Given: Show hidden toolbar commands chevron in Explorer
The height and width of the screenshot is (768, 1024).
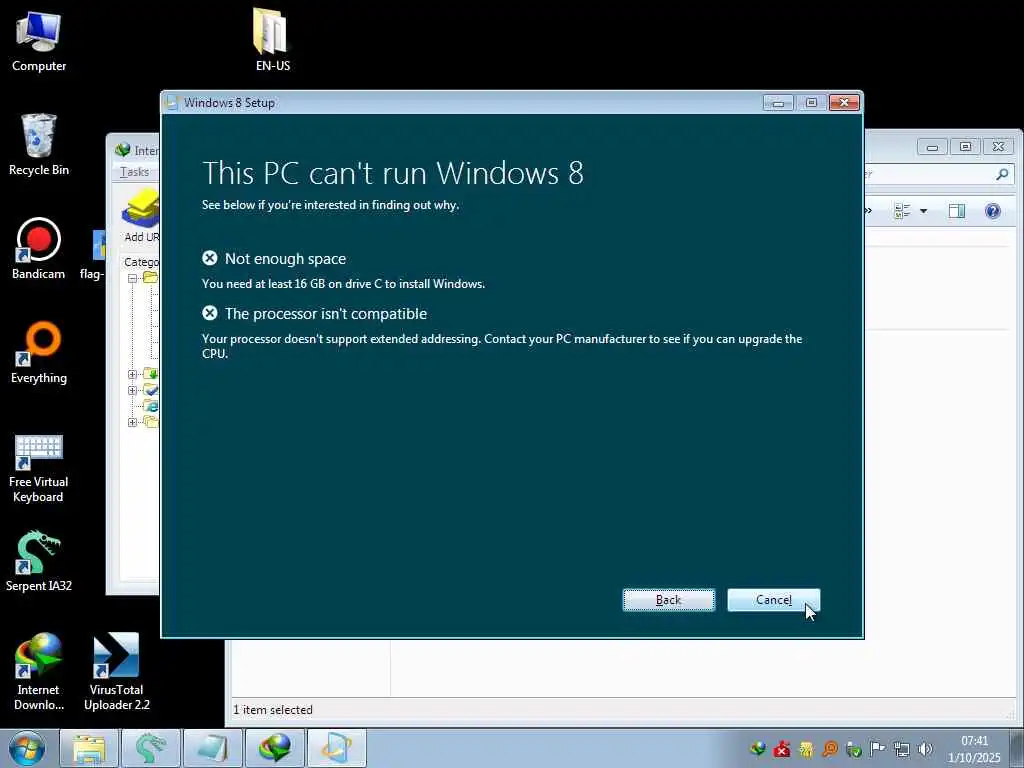Looking at the screenshot, I should coord(869,210).
